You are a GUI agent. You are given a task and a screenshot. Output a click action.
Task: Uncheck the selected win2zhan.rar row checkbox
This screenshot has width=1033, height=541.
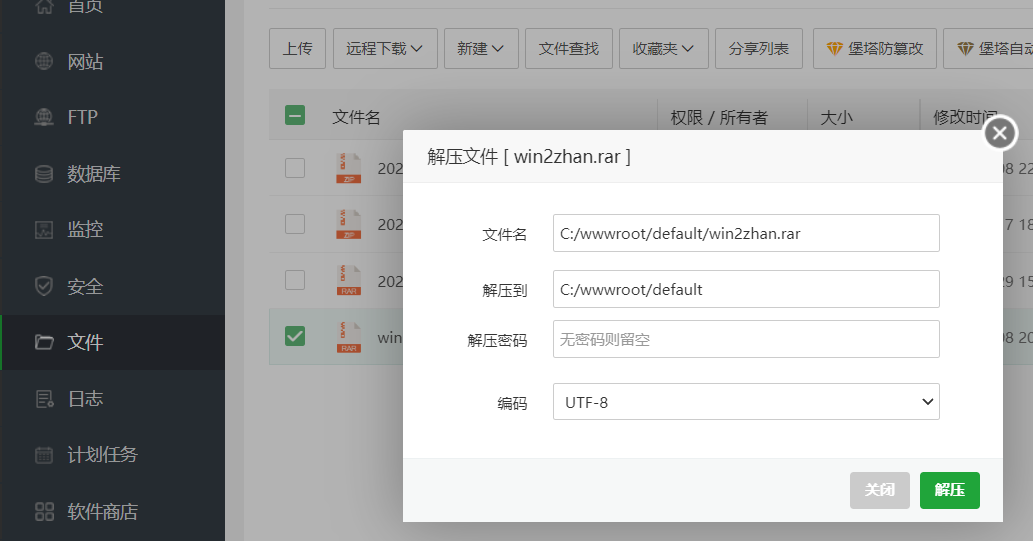(295, 336)
